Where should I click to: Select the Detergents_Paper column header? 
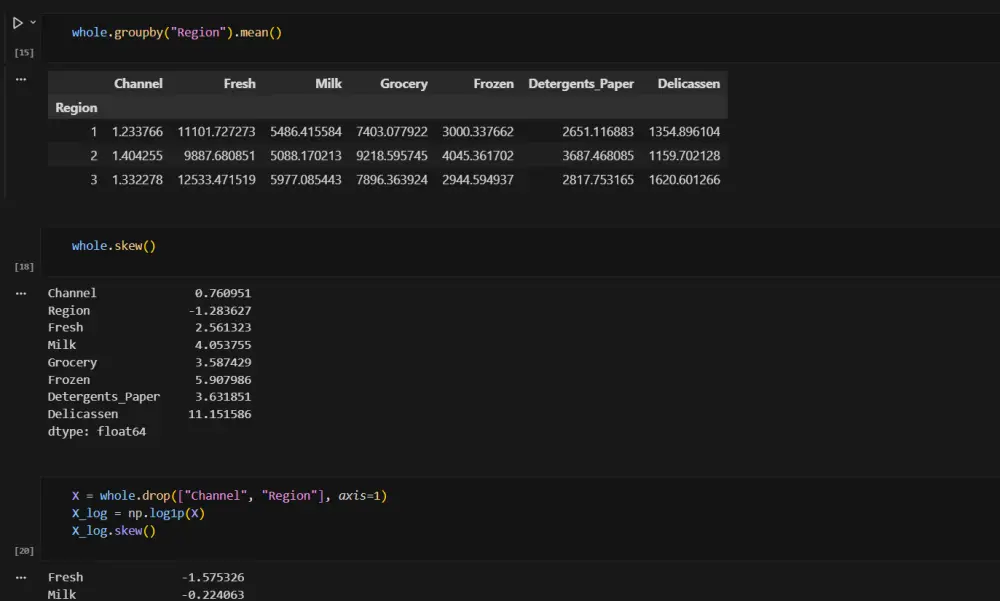581,84
